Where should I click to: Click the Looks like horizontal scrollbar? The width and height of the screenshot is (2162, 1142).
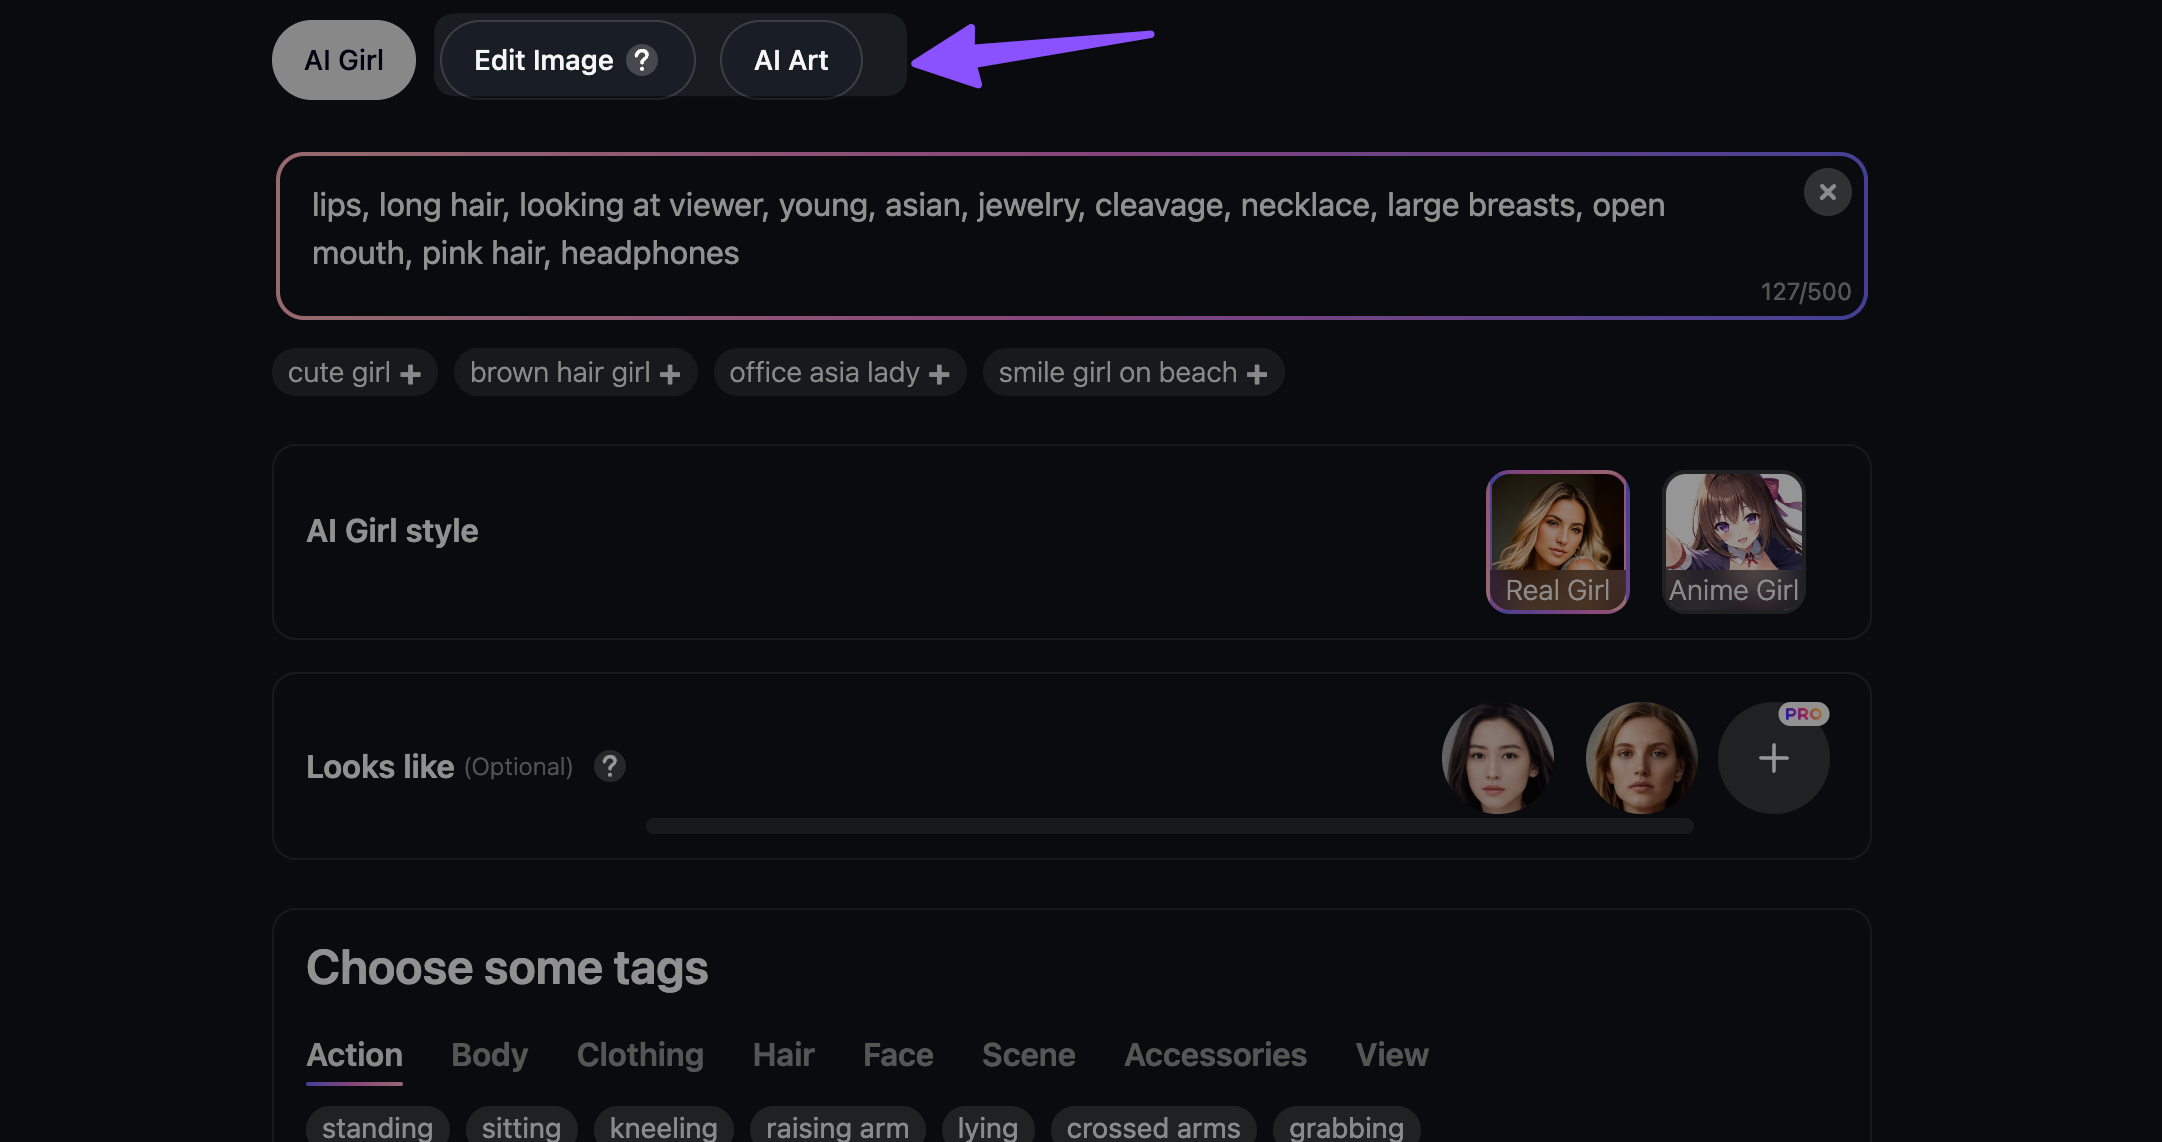pyautogui.click(x=1168, y=826)
